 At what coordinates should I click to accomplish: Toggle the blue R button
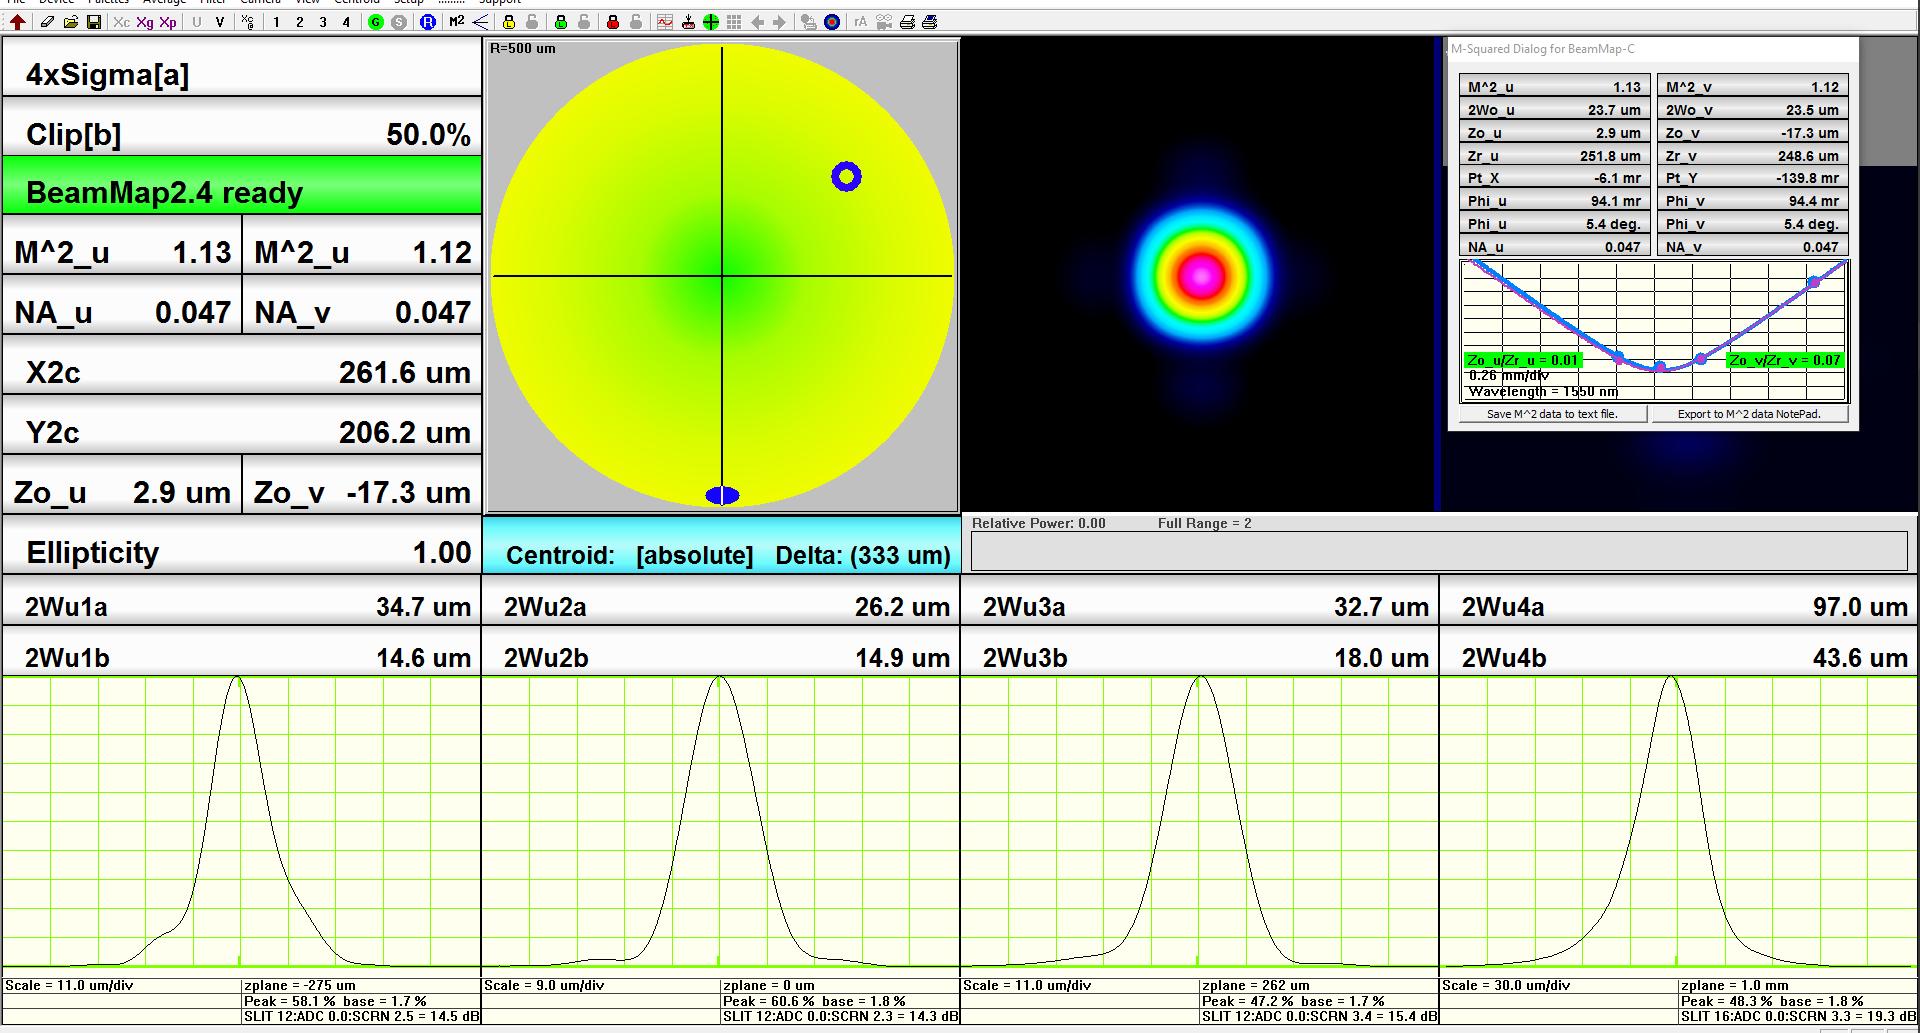tap(428, 22)
